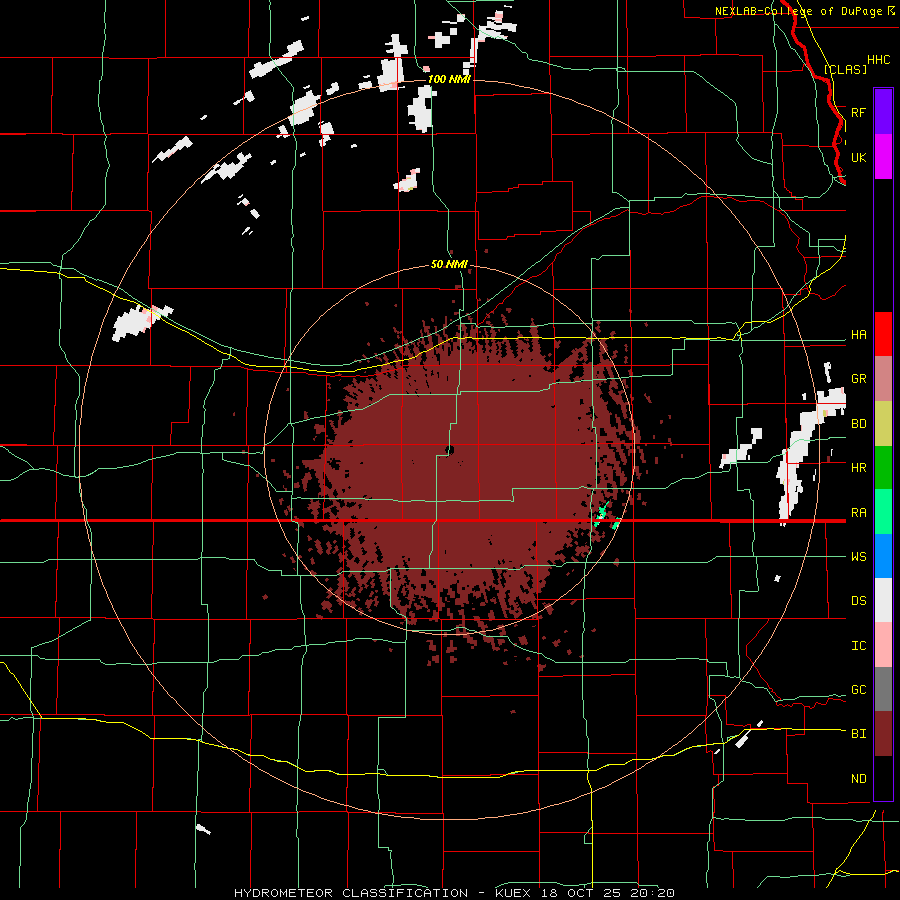Click the UK magenta legend swatch

pyautogui.click(x=883, y=156)
